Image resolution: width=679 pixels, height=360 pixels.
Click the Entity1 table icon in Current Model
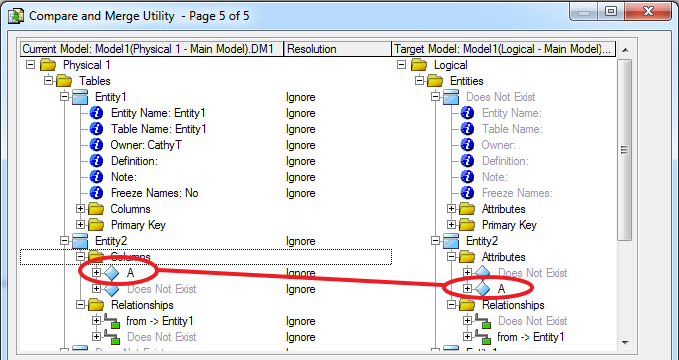tap(80, 97)
